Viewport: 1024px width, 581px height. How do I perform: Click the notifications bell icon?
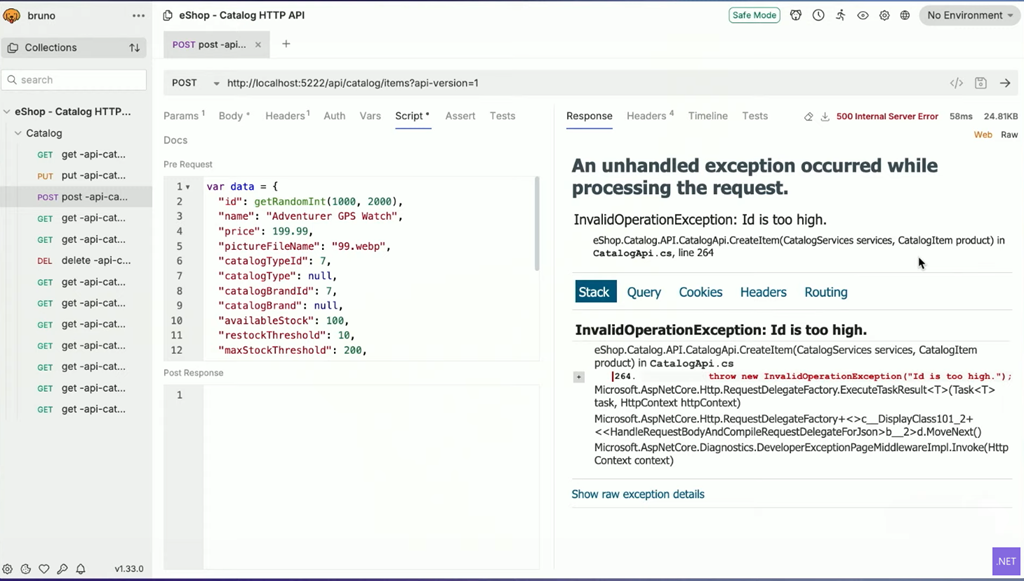(79, 569)
